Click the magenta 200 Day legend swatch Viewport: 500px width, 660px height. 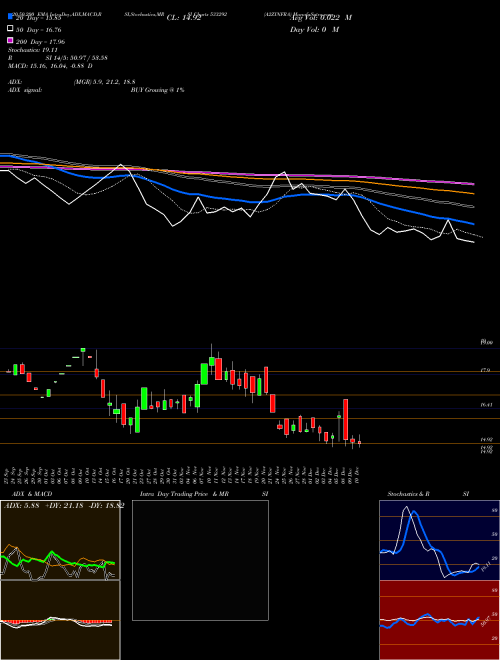point(10,40)
